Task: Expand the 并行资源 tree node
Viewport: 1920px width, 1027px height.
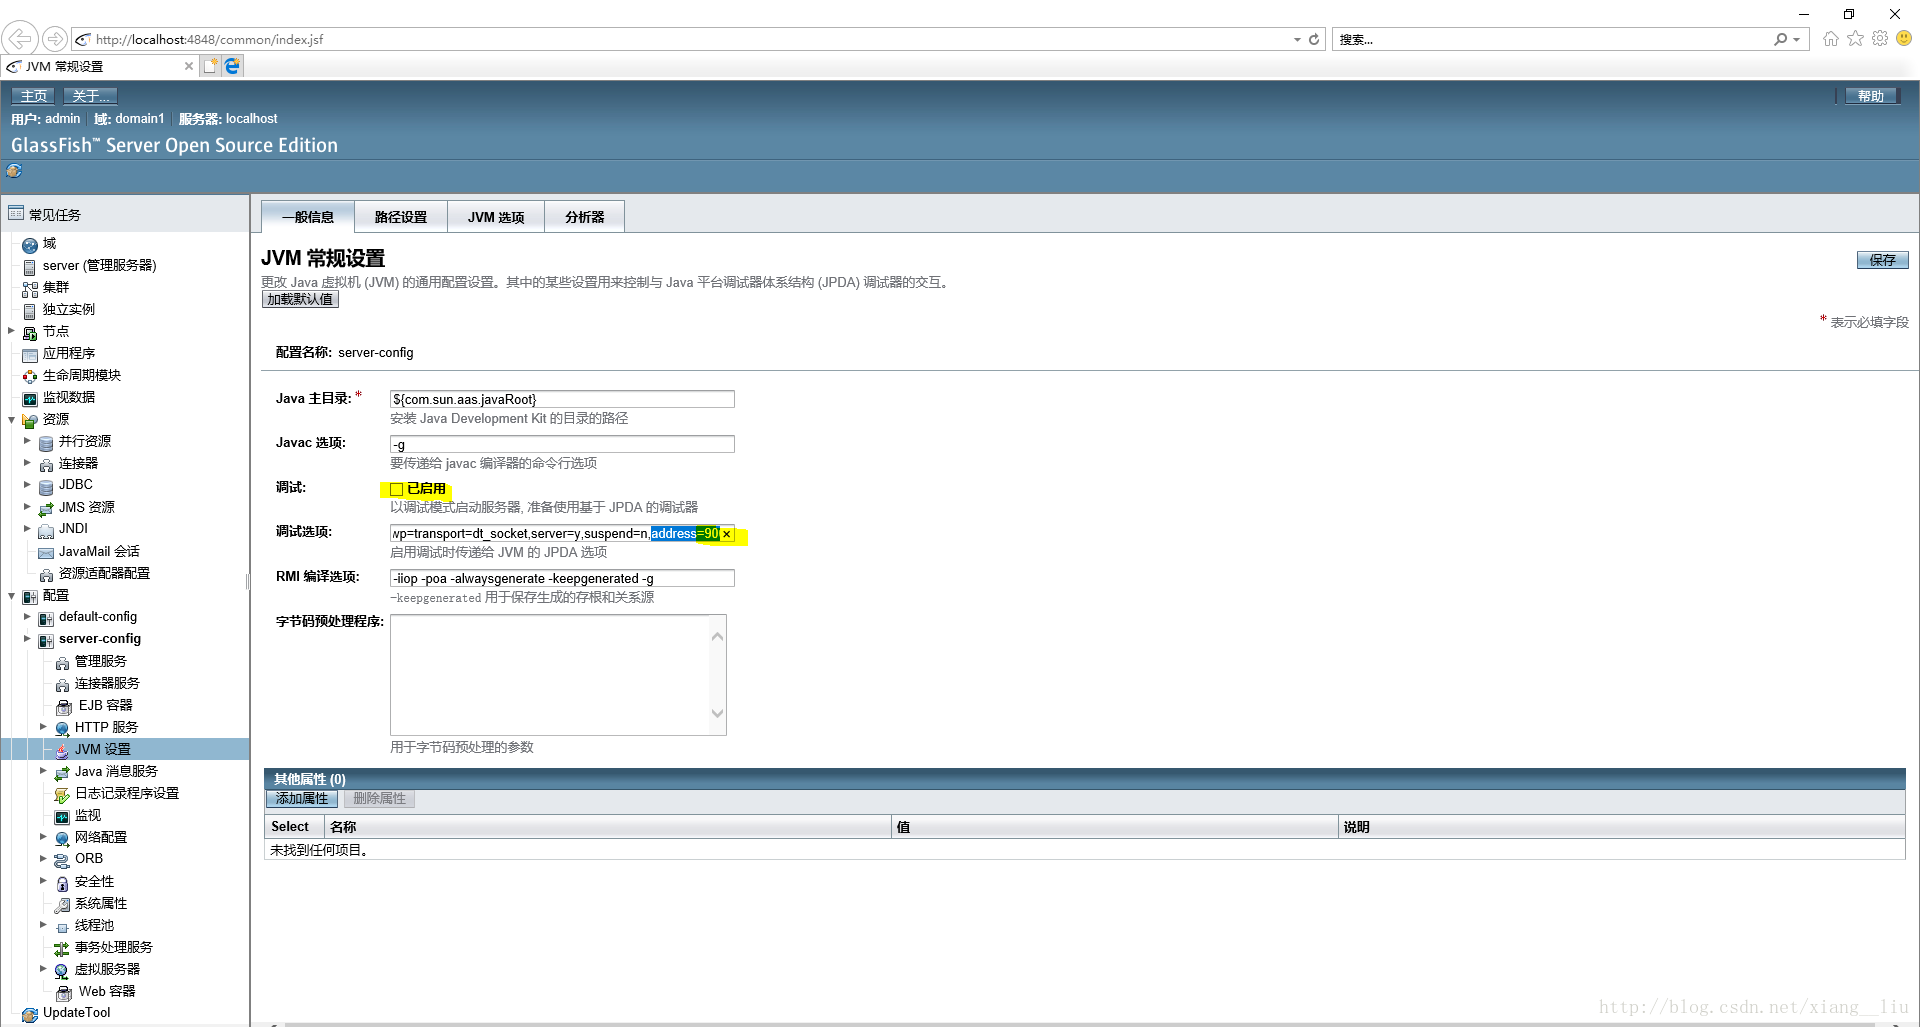Action: (x=28, y=441)
